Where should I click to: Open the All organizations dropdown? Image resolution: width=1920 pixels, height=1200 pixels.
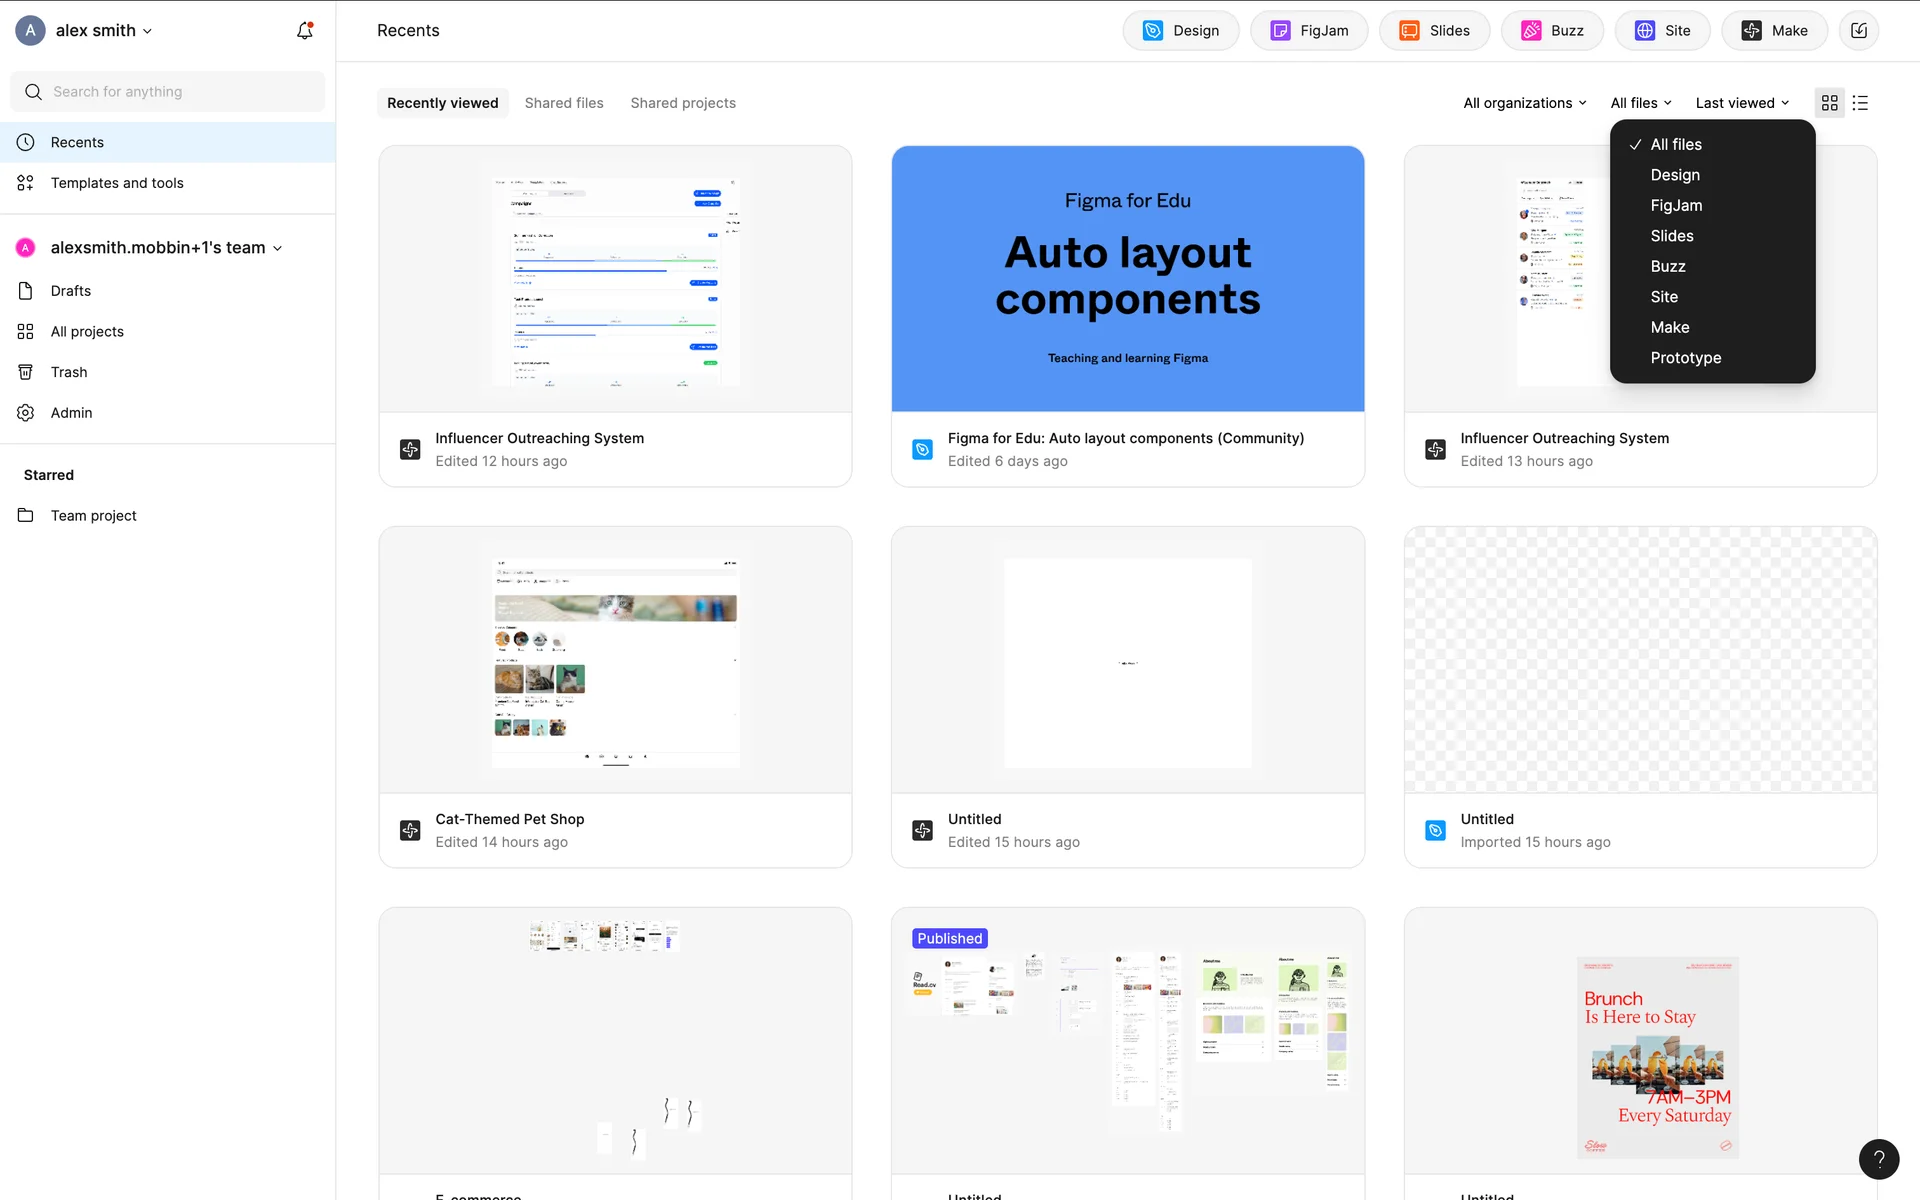pyautogui.click(x=1524, y=103)
